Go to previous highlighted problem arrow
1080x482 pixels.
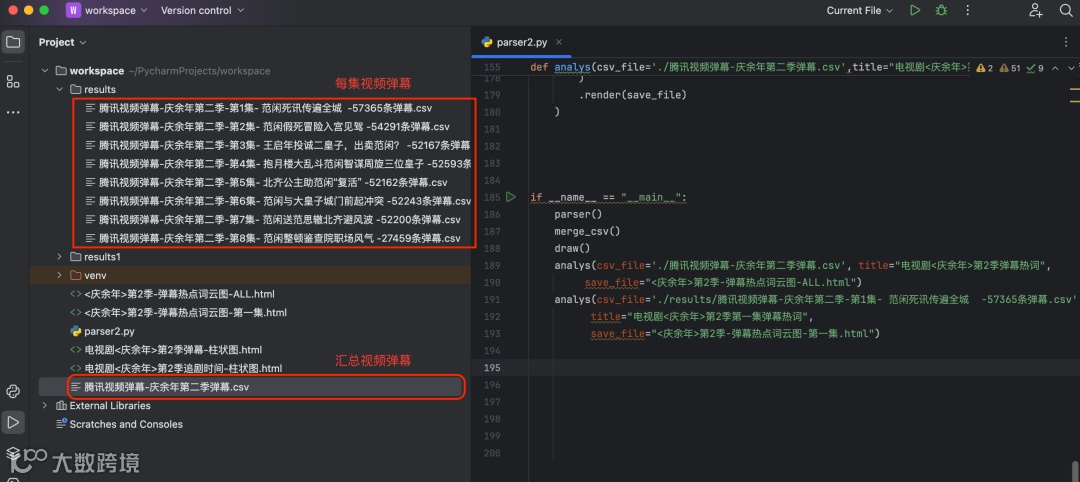pos(1055,68)
